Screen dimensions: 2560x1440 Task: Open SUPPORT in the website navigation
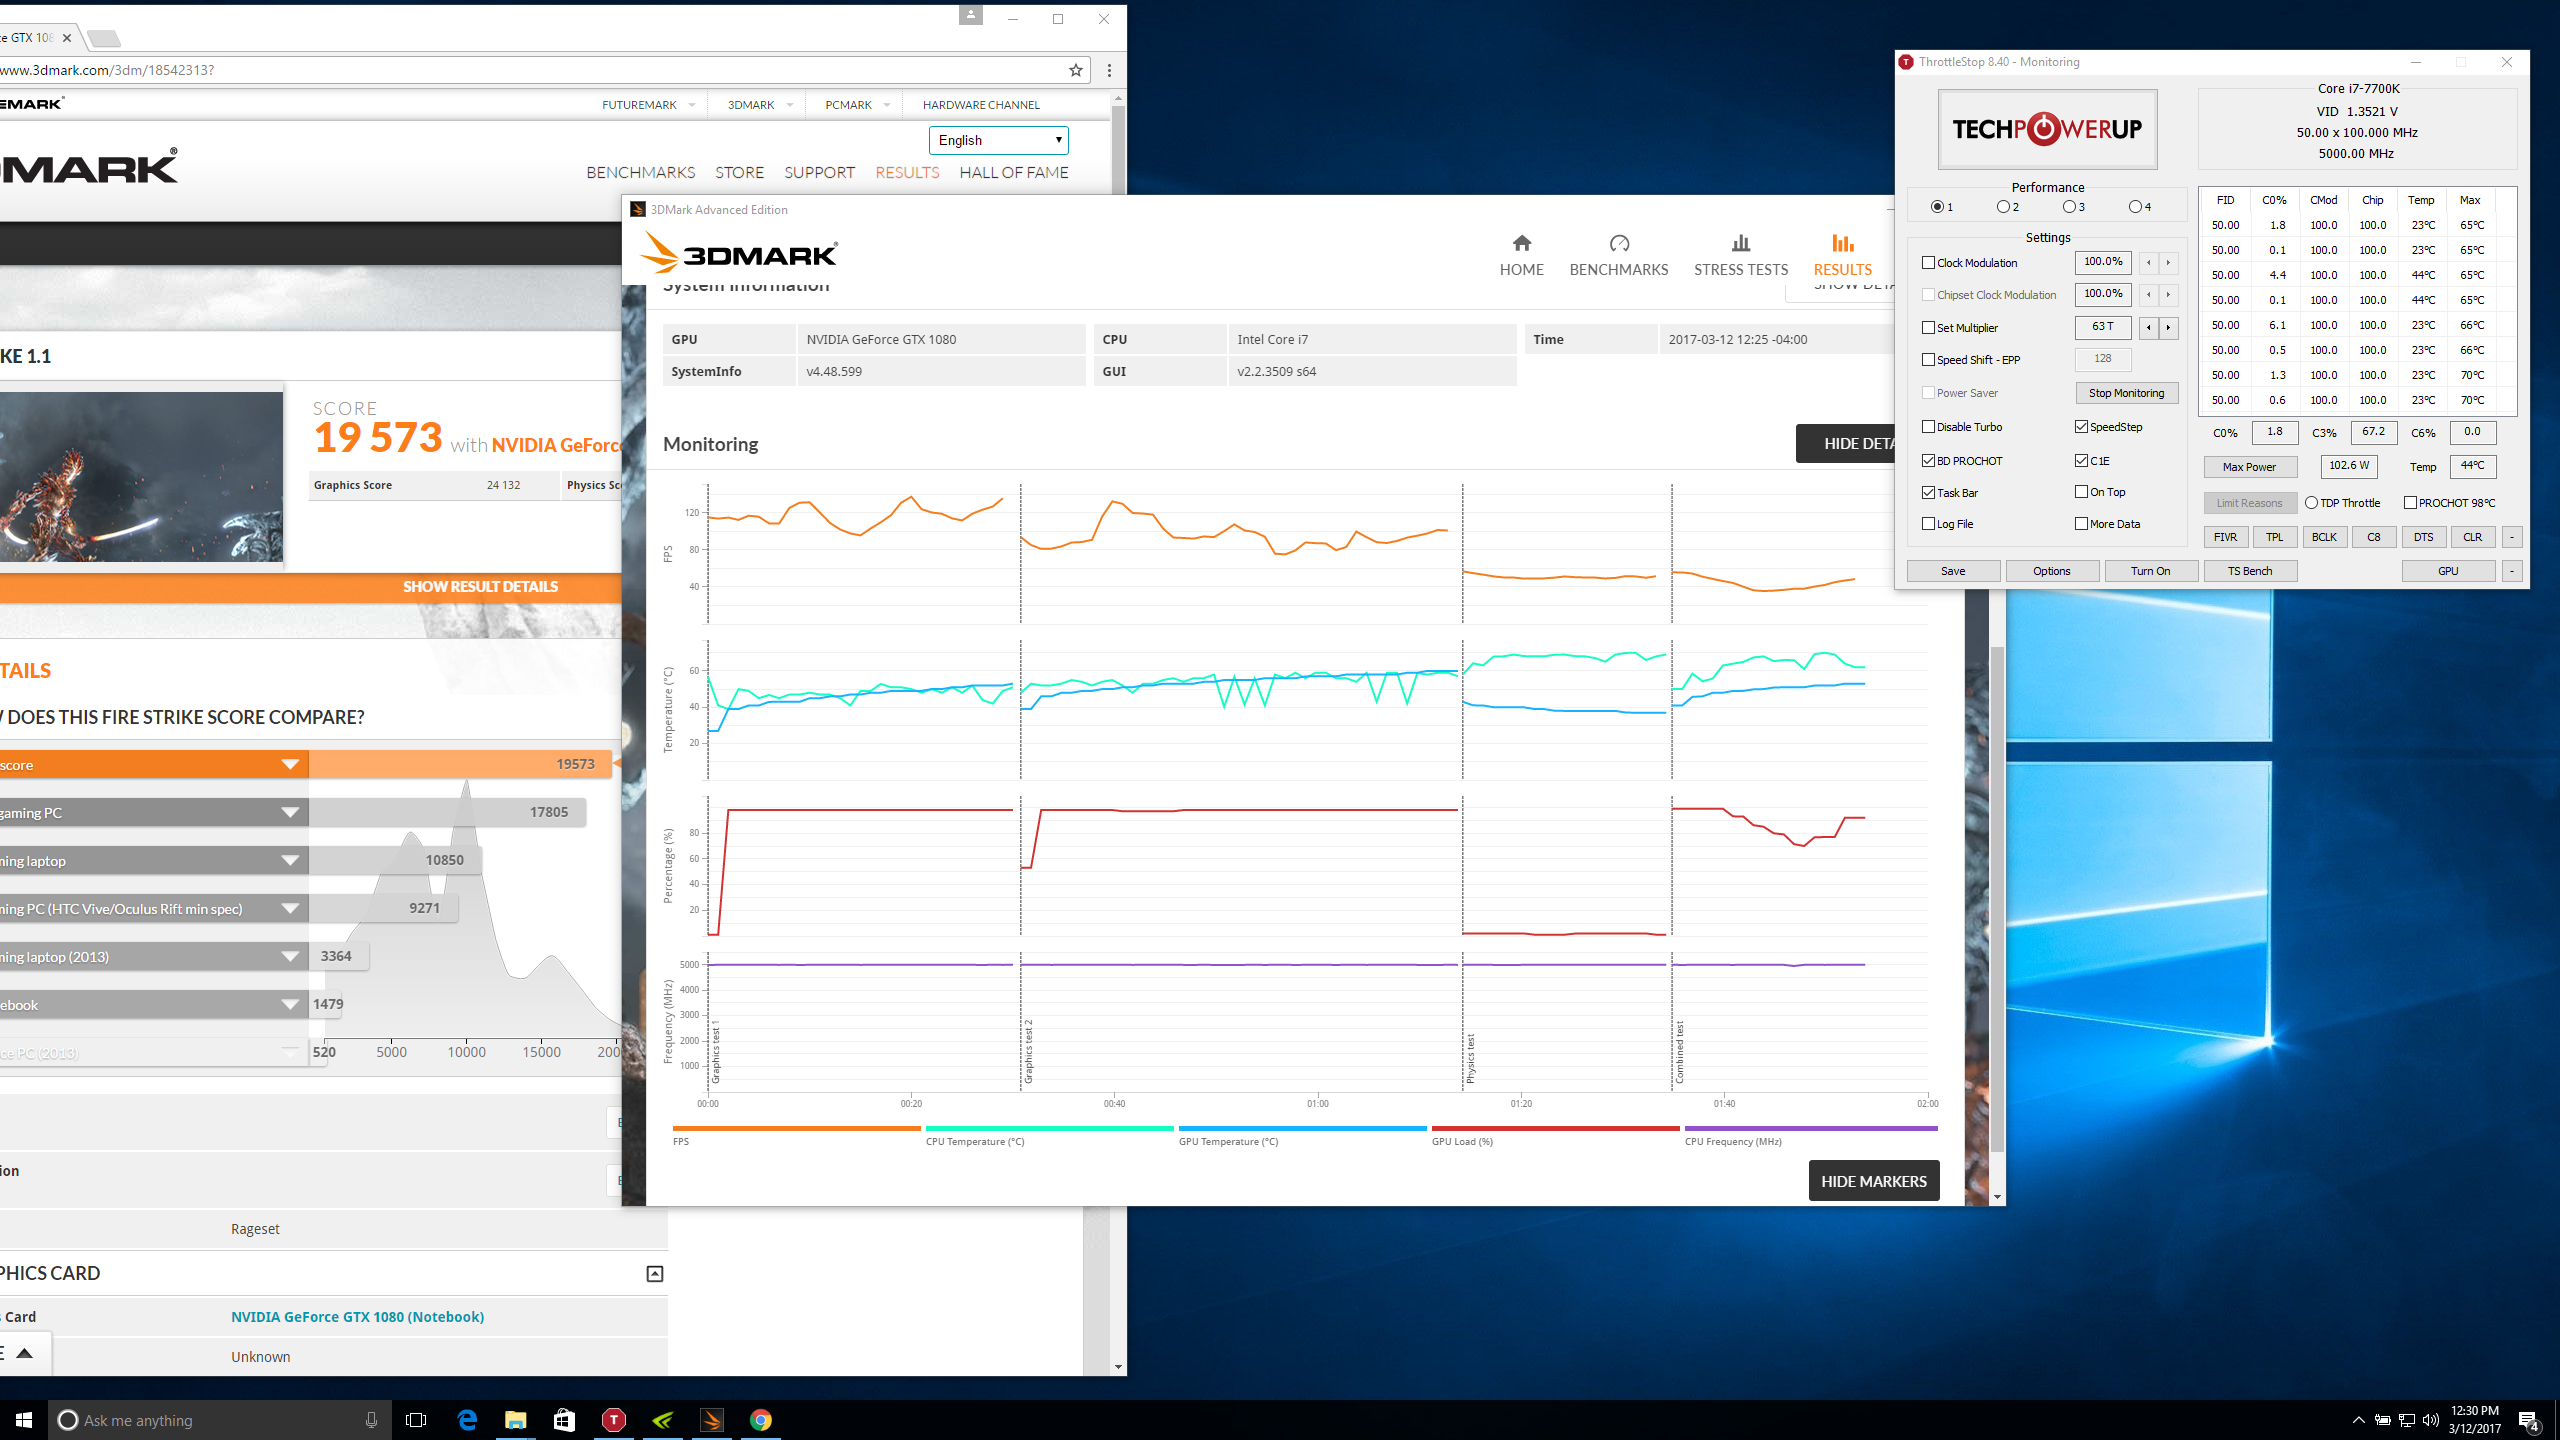pyautogui.click(x=819, y=172)
